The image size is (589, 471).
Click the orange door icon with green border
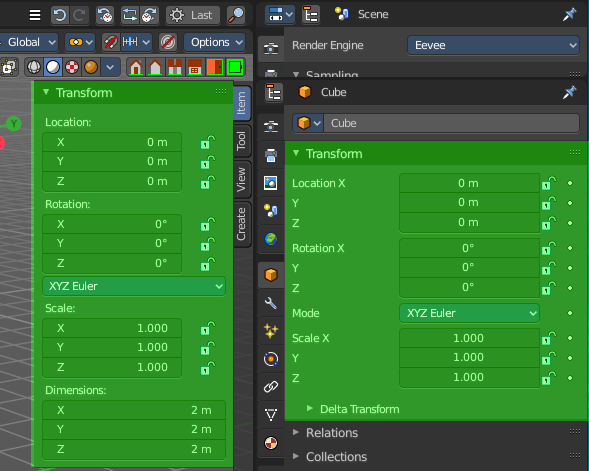point(215,68)
